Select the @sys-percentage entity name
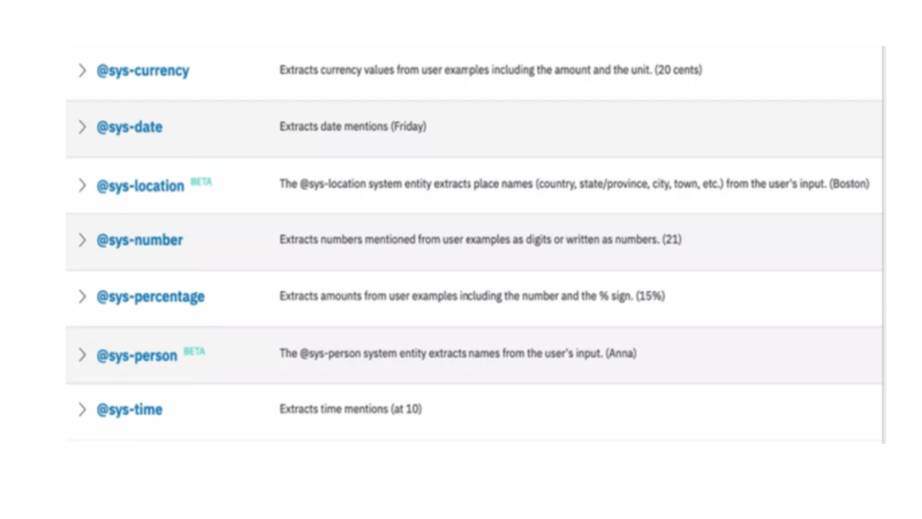The image size is (922, 519). [150, 297]
